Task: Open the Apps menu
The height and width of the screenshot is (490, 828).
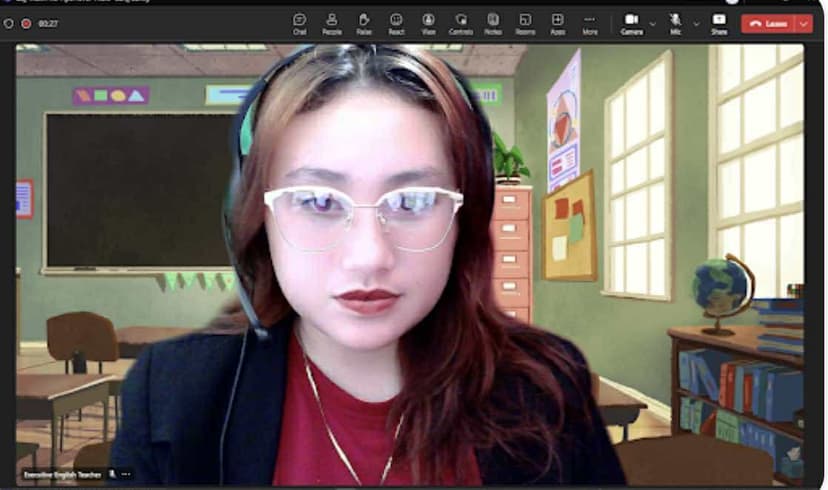Action: (557, 23)
